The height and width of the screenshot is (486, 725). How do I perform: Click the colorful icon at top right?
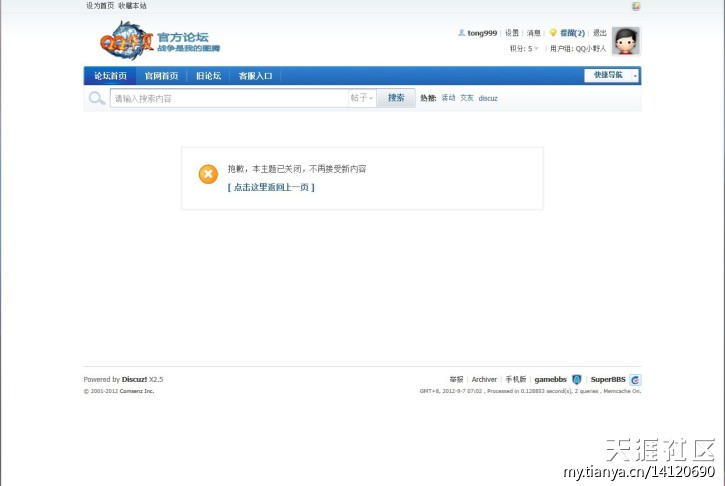pos(636,6)
